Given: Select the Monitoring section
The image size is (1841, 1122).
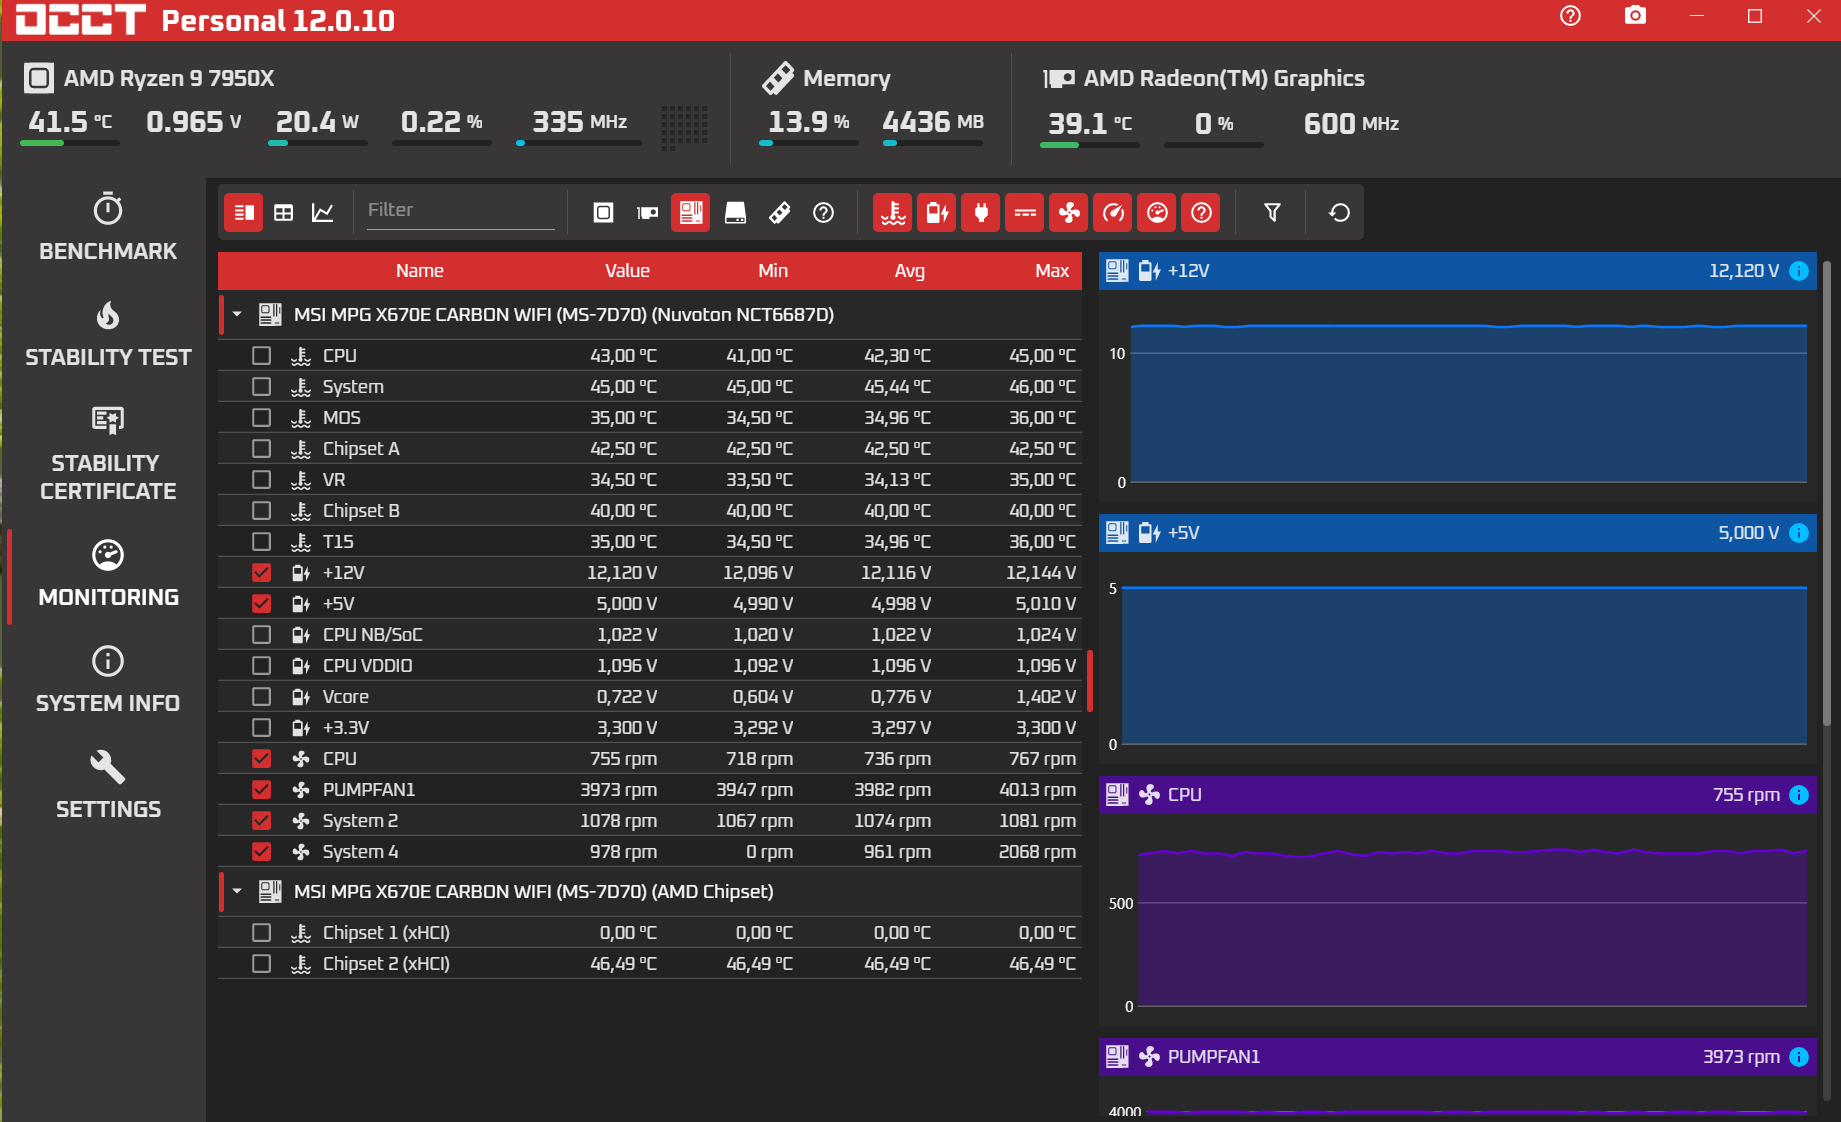Looking at the screenshot, I should pyautogui.click(x=108, y=574).
